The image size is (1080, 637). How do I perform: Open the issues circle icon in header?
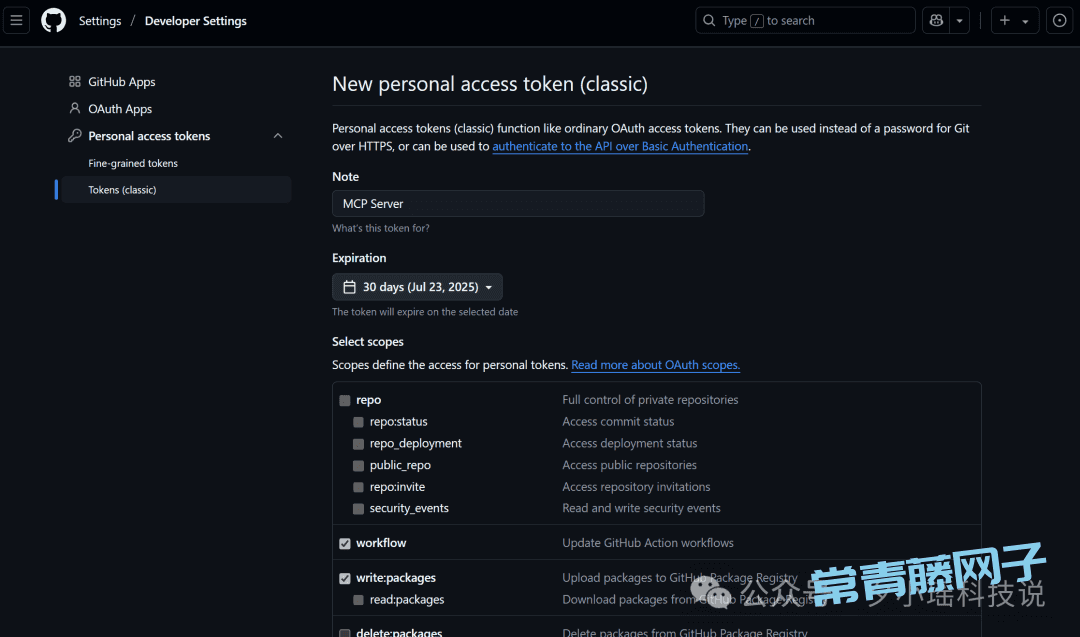click(x=1059, y=21)
